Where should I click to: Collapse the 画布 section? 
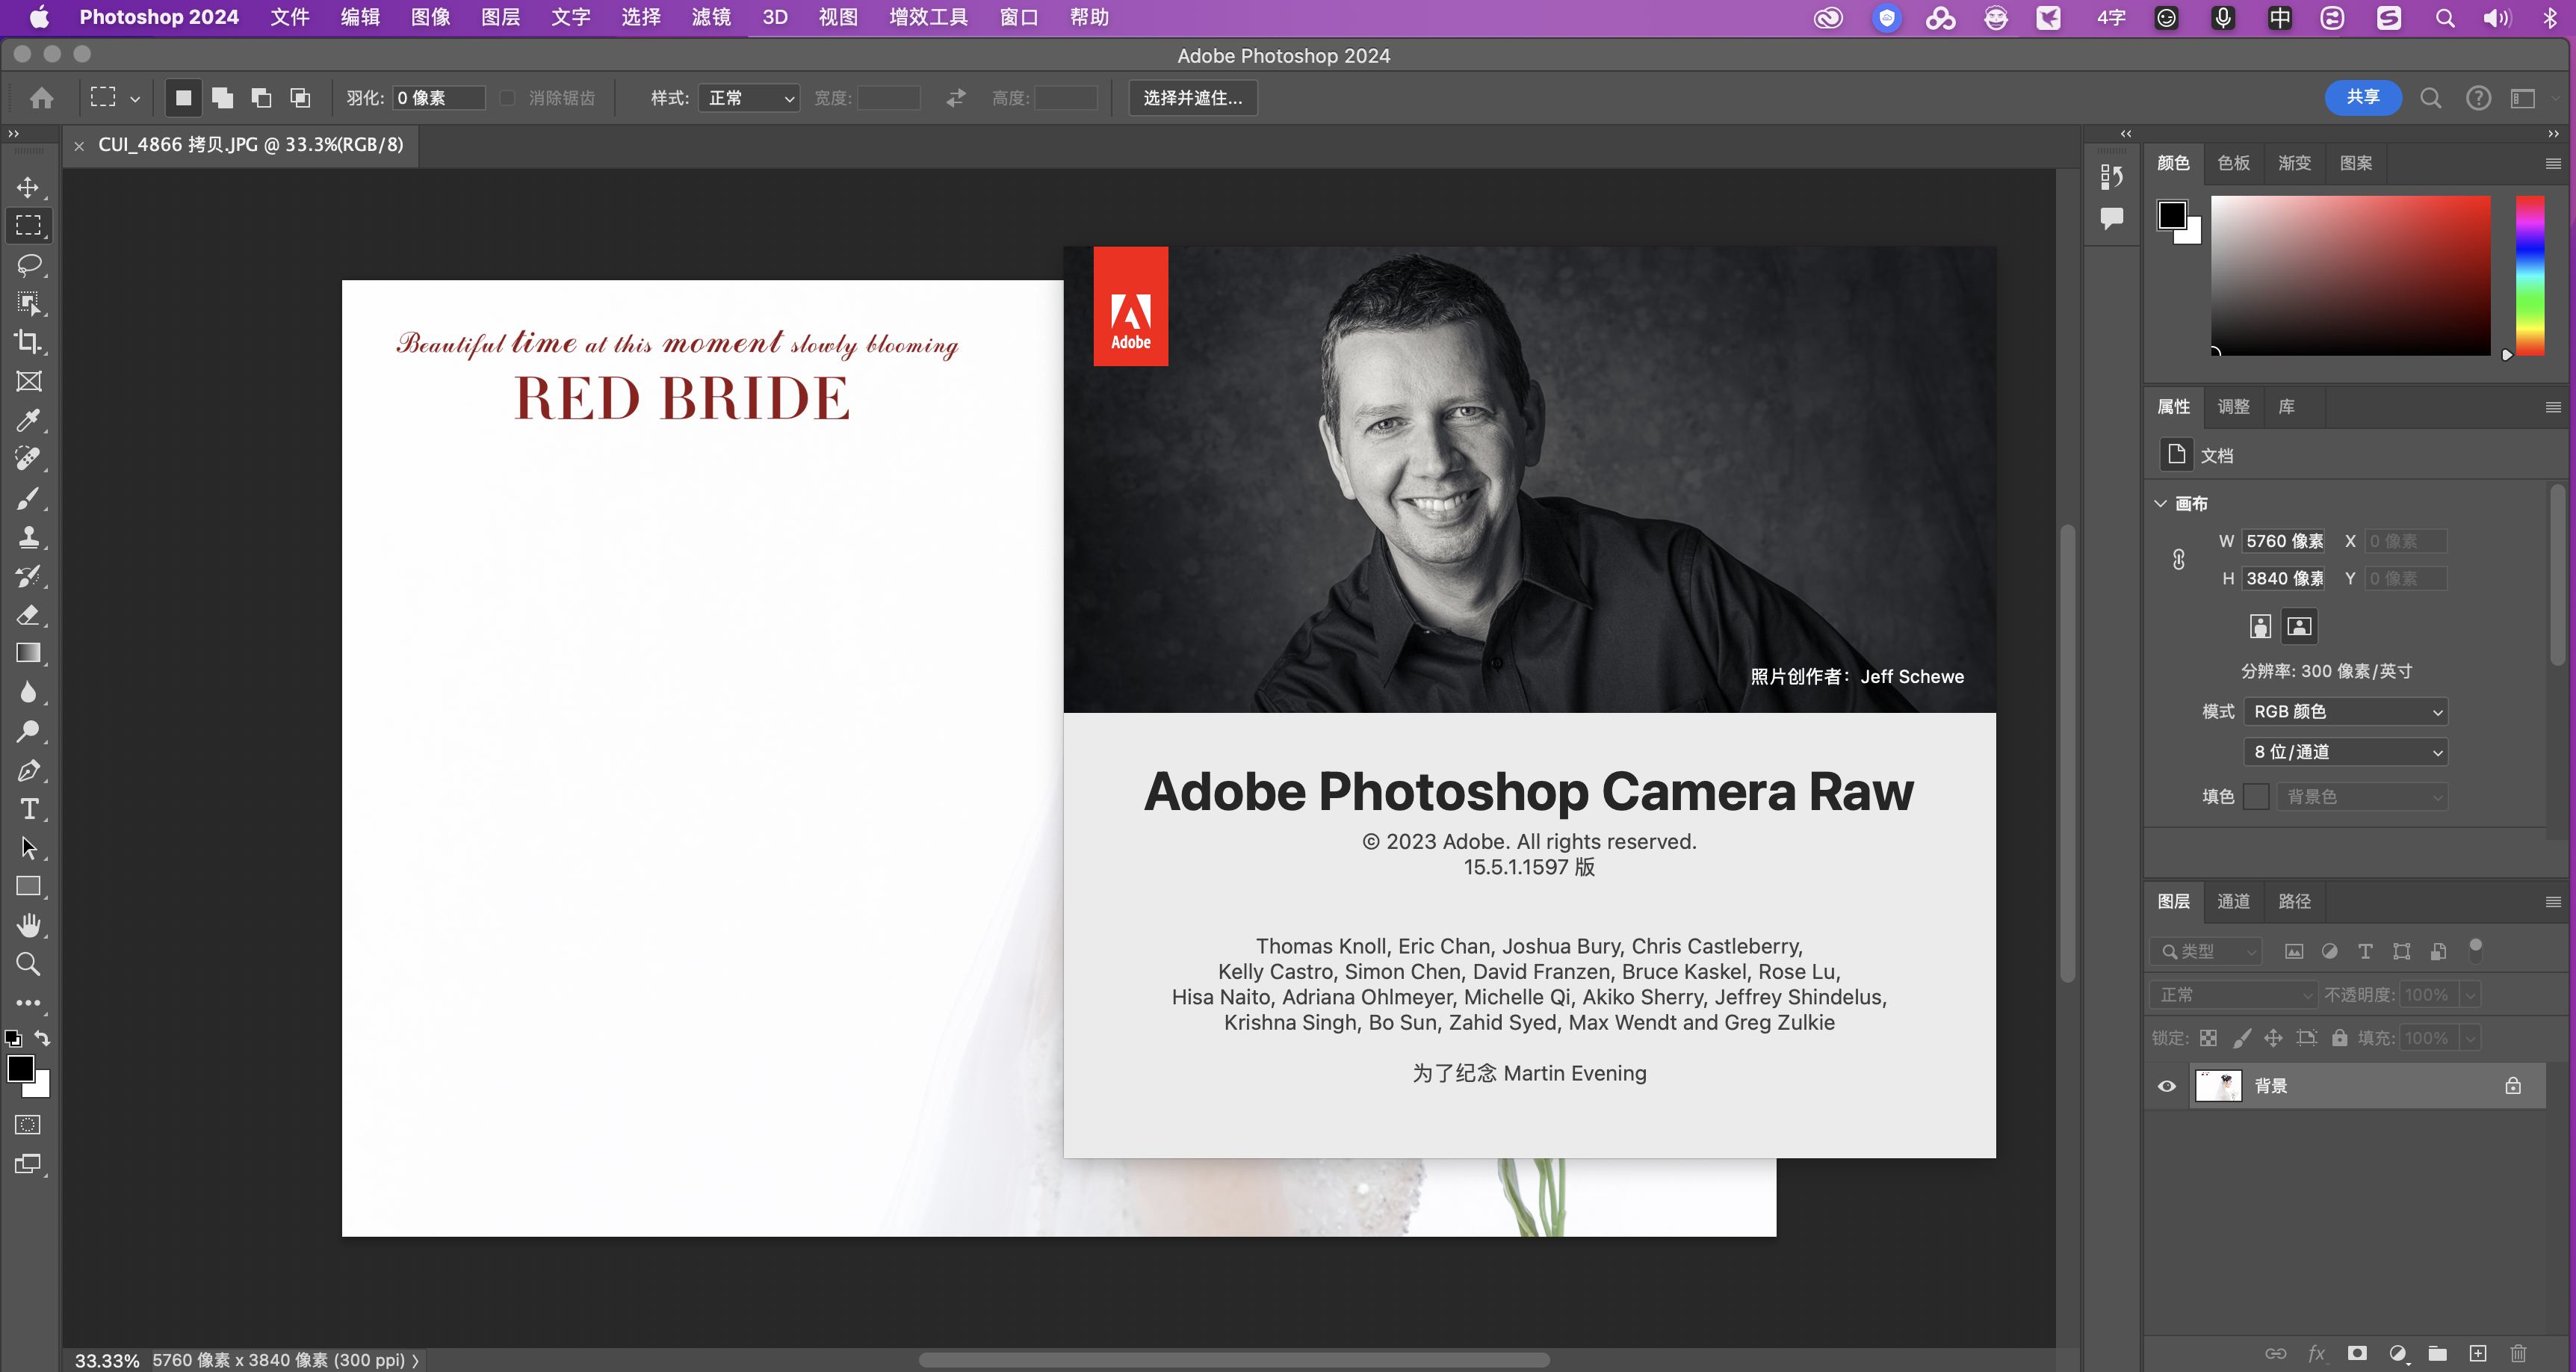[x=2160, y=503]
